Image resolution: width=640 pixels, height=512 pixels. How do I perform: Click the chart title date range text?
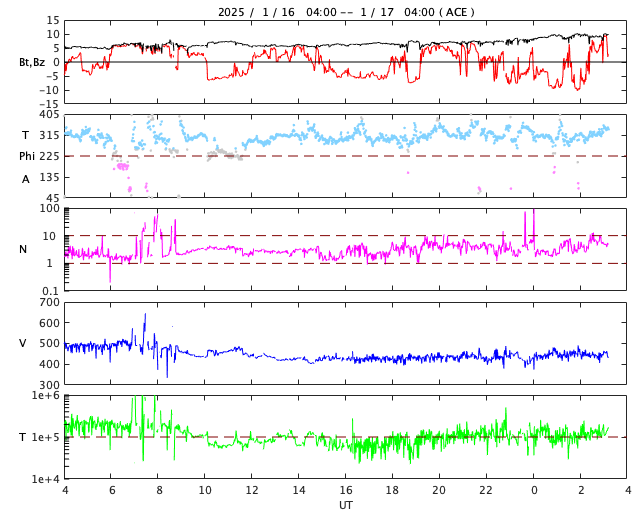[346, 12]
